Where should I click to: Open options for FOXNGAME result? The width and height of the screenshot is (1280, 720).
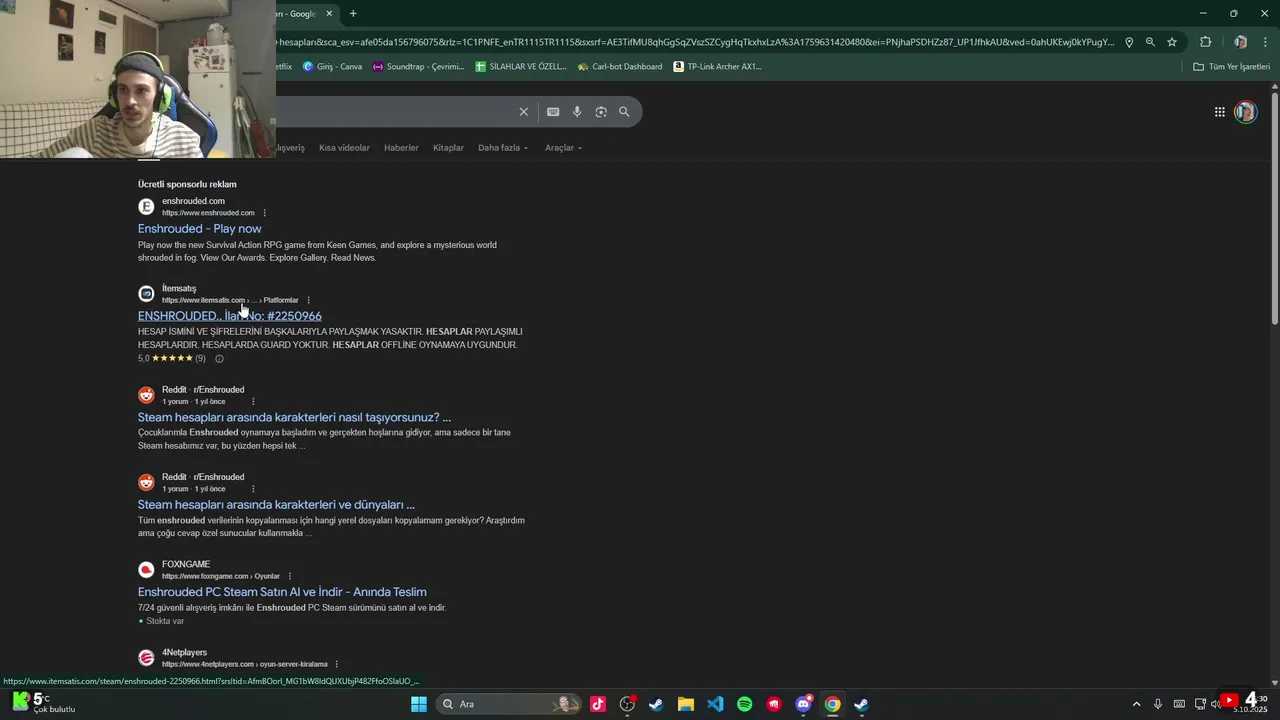click(x=290, y=576)
